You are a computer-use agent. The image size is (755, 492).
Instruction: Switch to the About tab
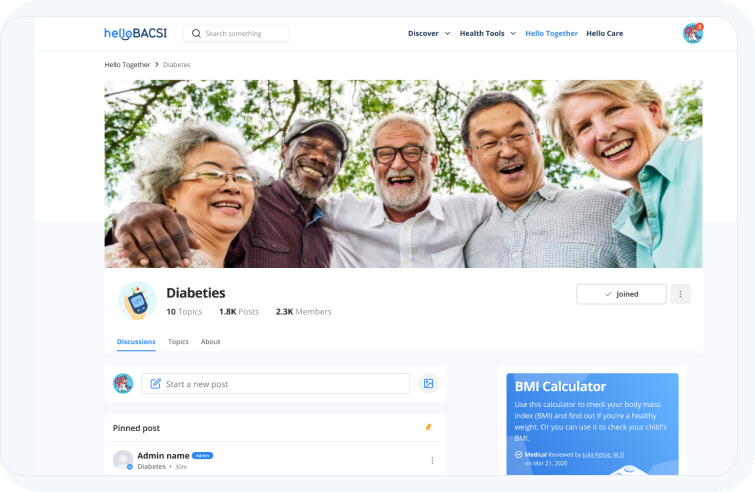pos(210,341)
